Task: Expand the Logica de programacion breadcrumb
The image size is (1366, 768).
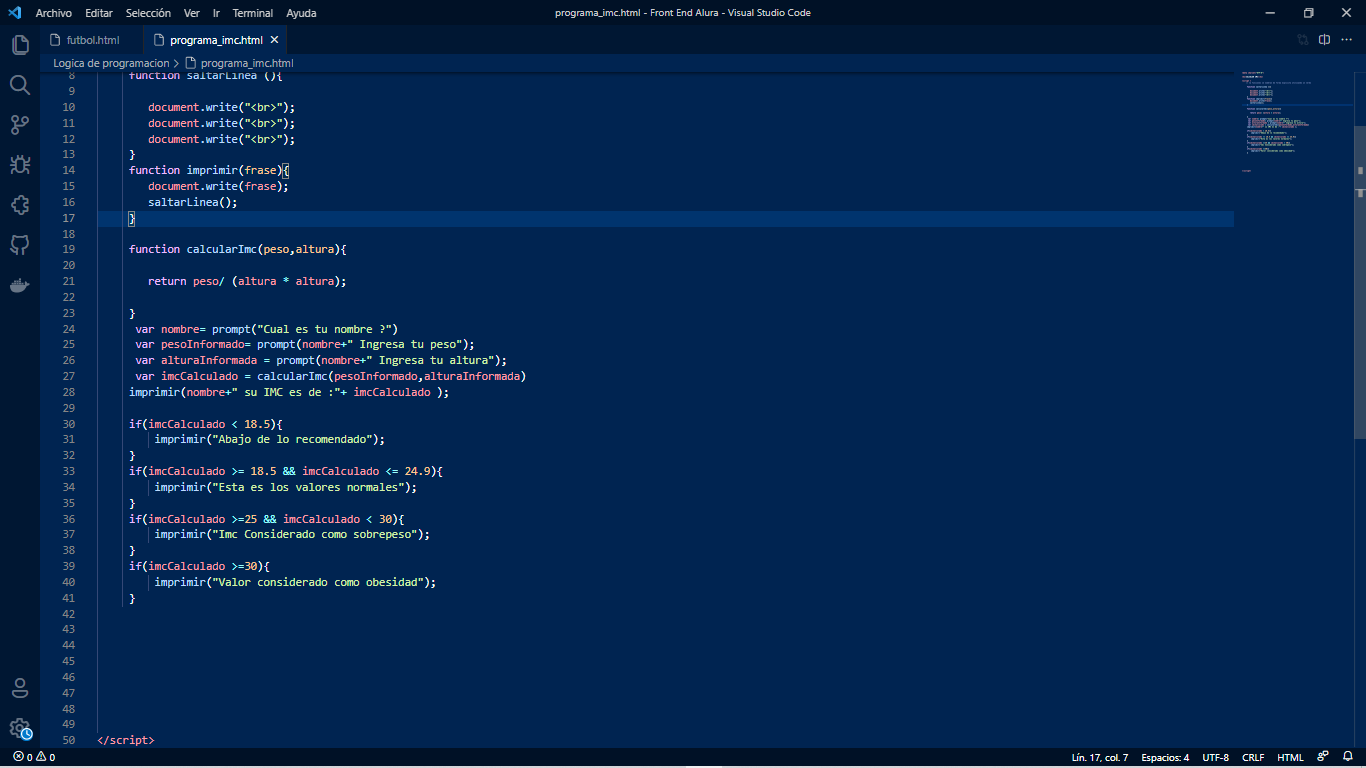Action: click(x=111, y=62)
